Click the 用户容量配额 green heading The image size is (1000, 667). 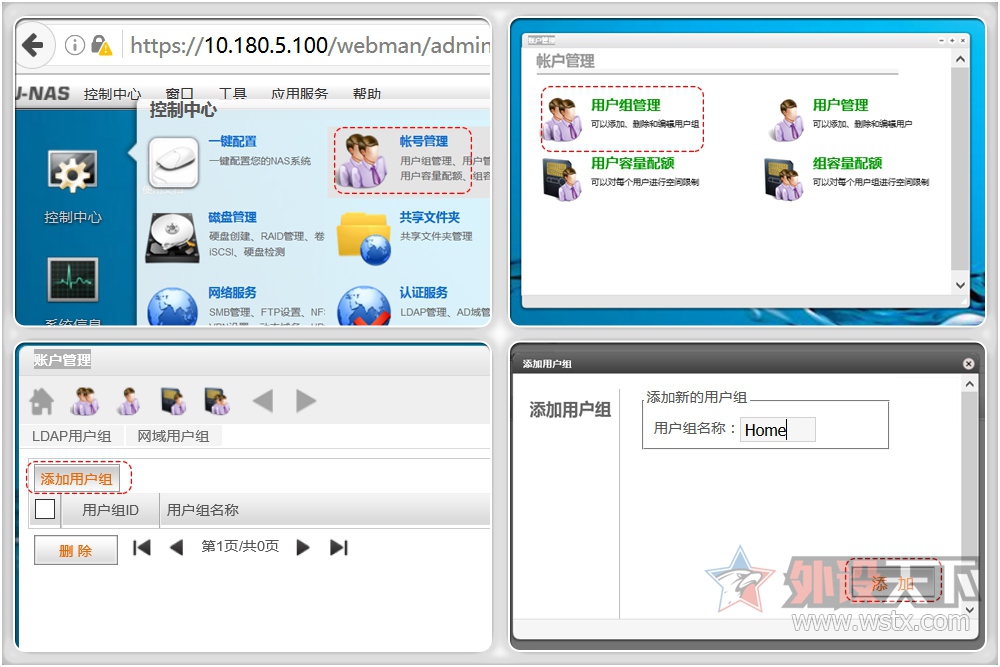(x=632, y=163)
